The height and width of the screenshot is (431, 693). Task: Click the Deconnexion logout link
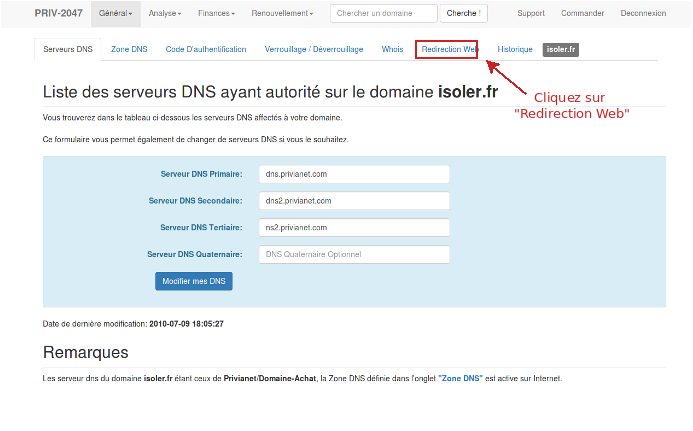(x=643, y=13)
